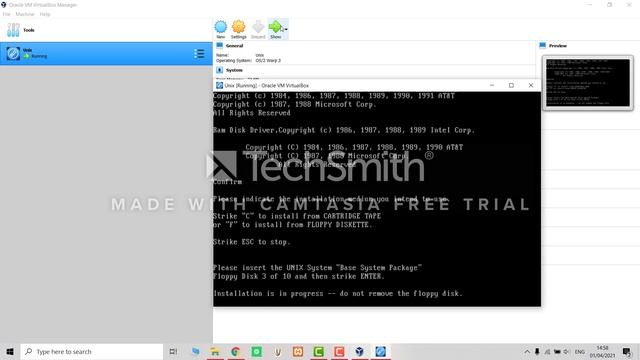Open the notification center icon

pyautogui.click(x=627, y=351)
